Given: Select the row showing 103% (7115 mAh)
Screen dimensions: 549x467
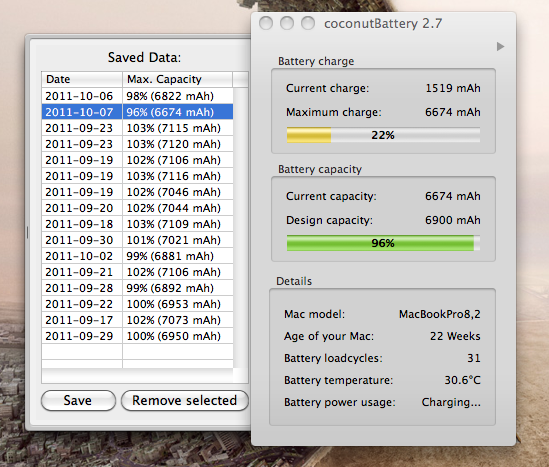Looking at the screenshot, I should pos(137,128).
